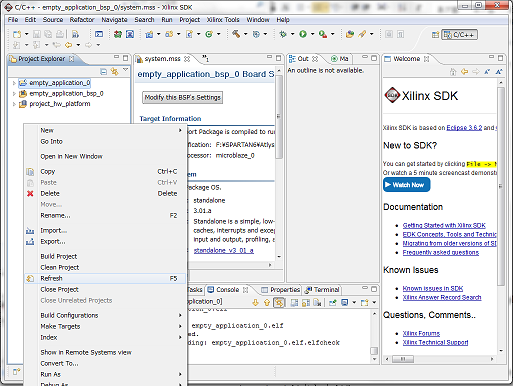Toggle Link with Editor in Project Explorer
The image size is (513, 386).
115,71
